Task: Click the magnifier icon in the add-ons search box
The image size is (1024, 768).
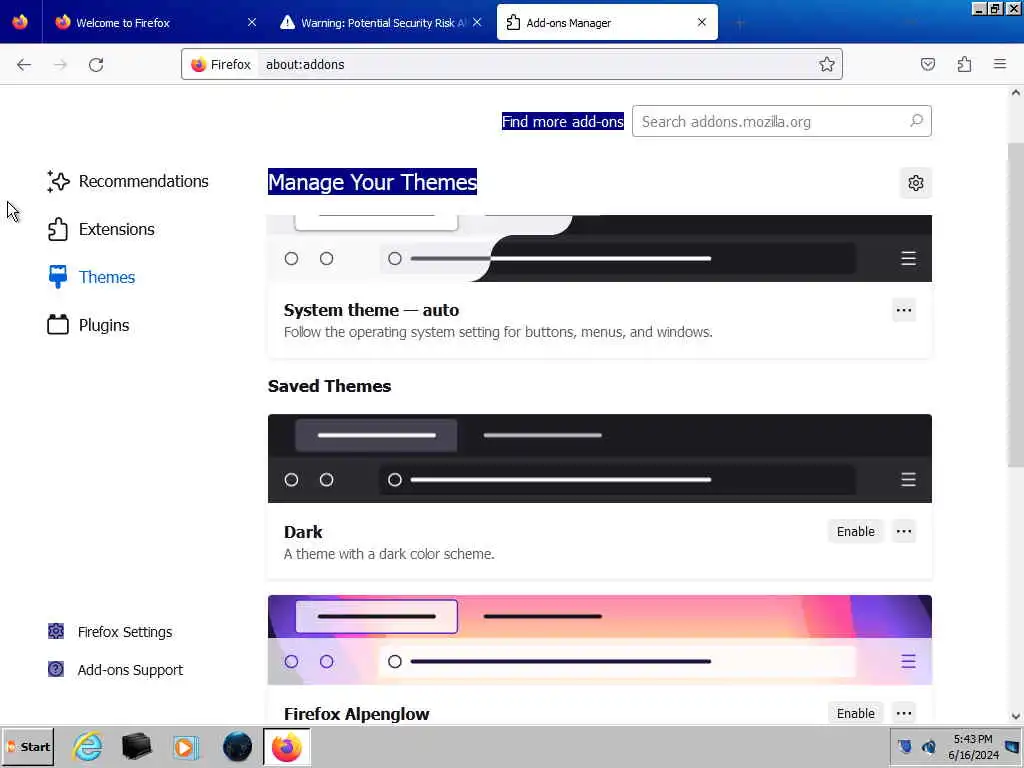Action: click(916, 121)
